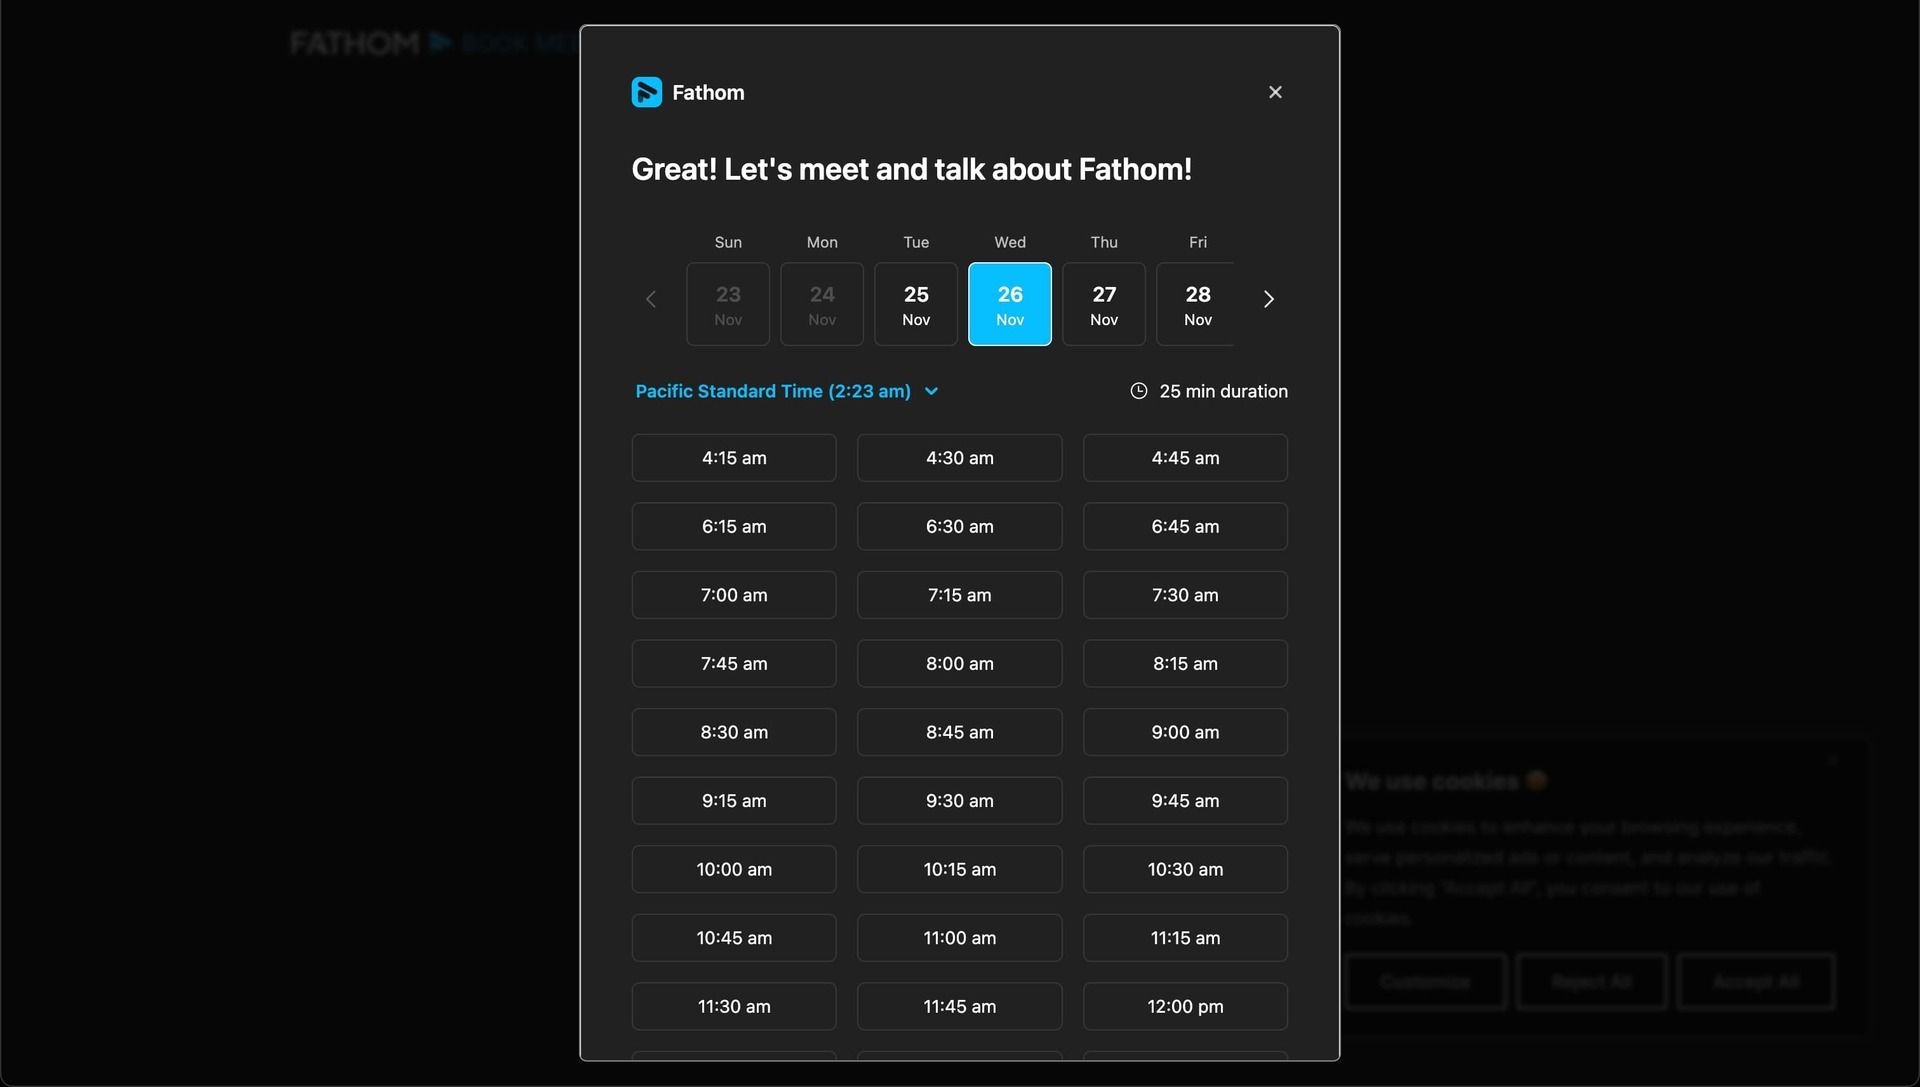Image resolution: width=1920 pixels, height=1087 pixels.
Task: Click the 25 min duration label
Action: pyautogui.click(x=1223, y=391)
